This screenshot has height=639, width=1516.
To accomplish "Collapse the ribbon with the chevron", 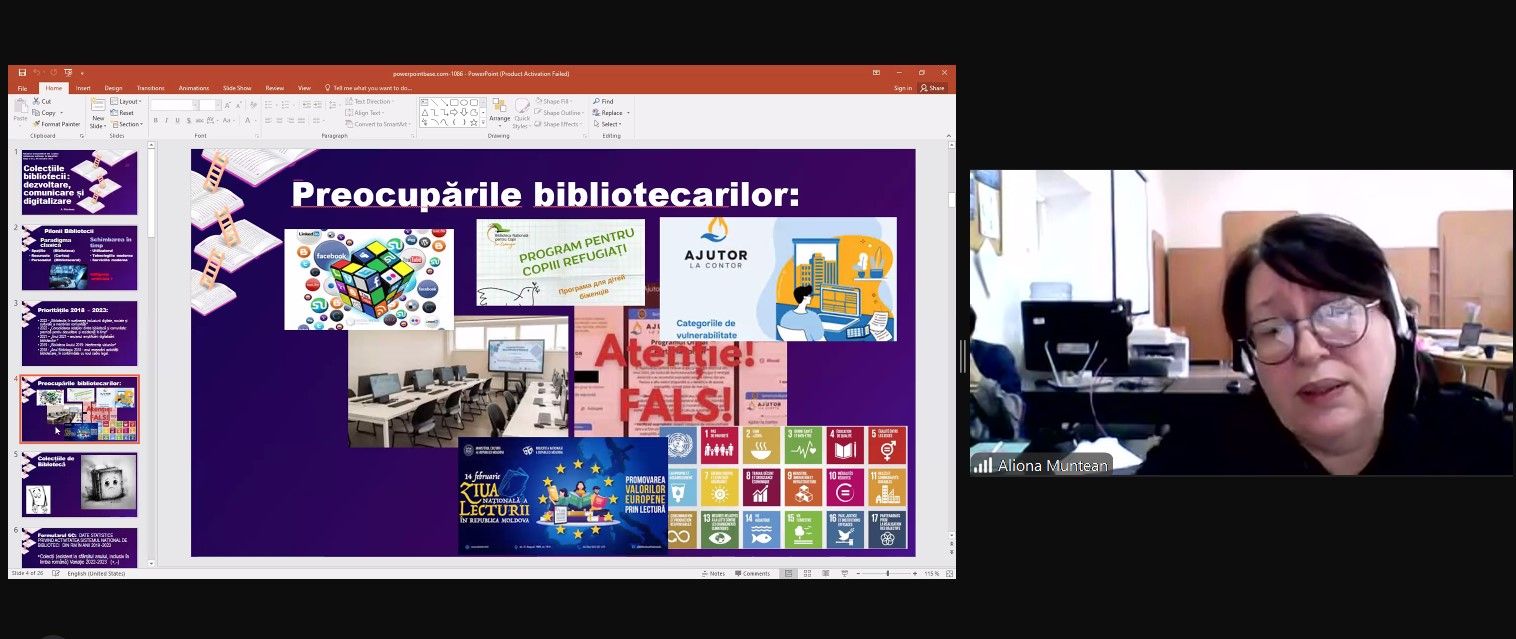I will point(947,136).
